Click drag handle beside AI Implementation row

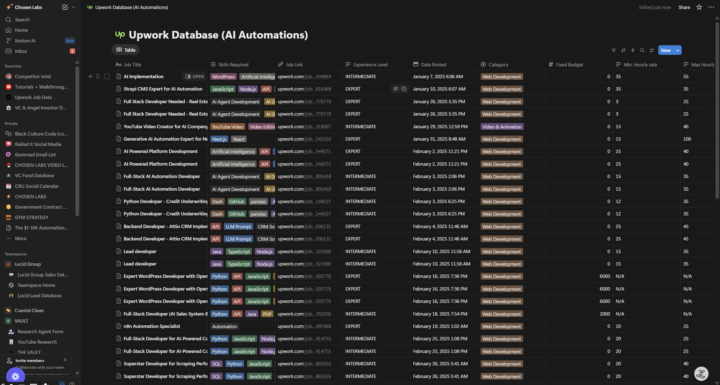98,77
